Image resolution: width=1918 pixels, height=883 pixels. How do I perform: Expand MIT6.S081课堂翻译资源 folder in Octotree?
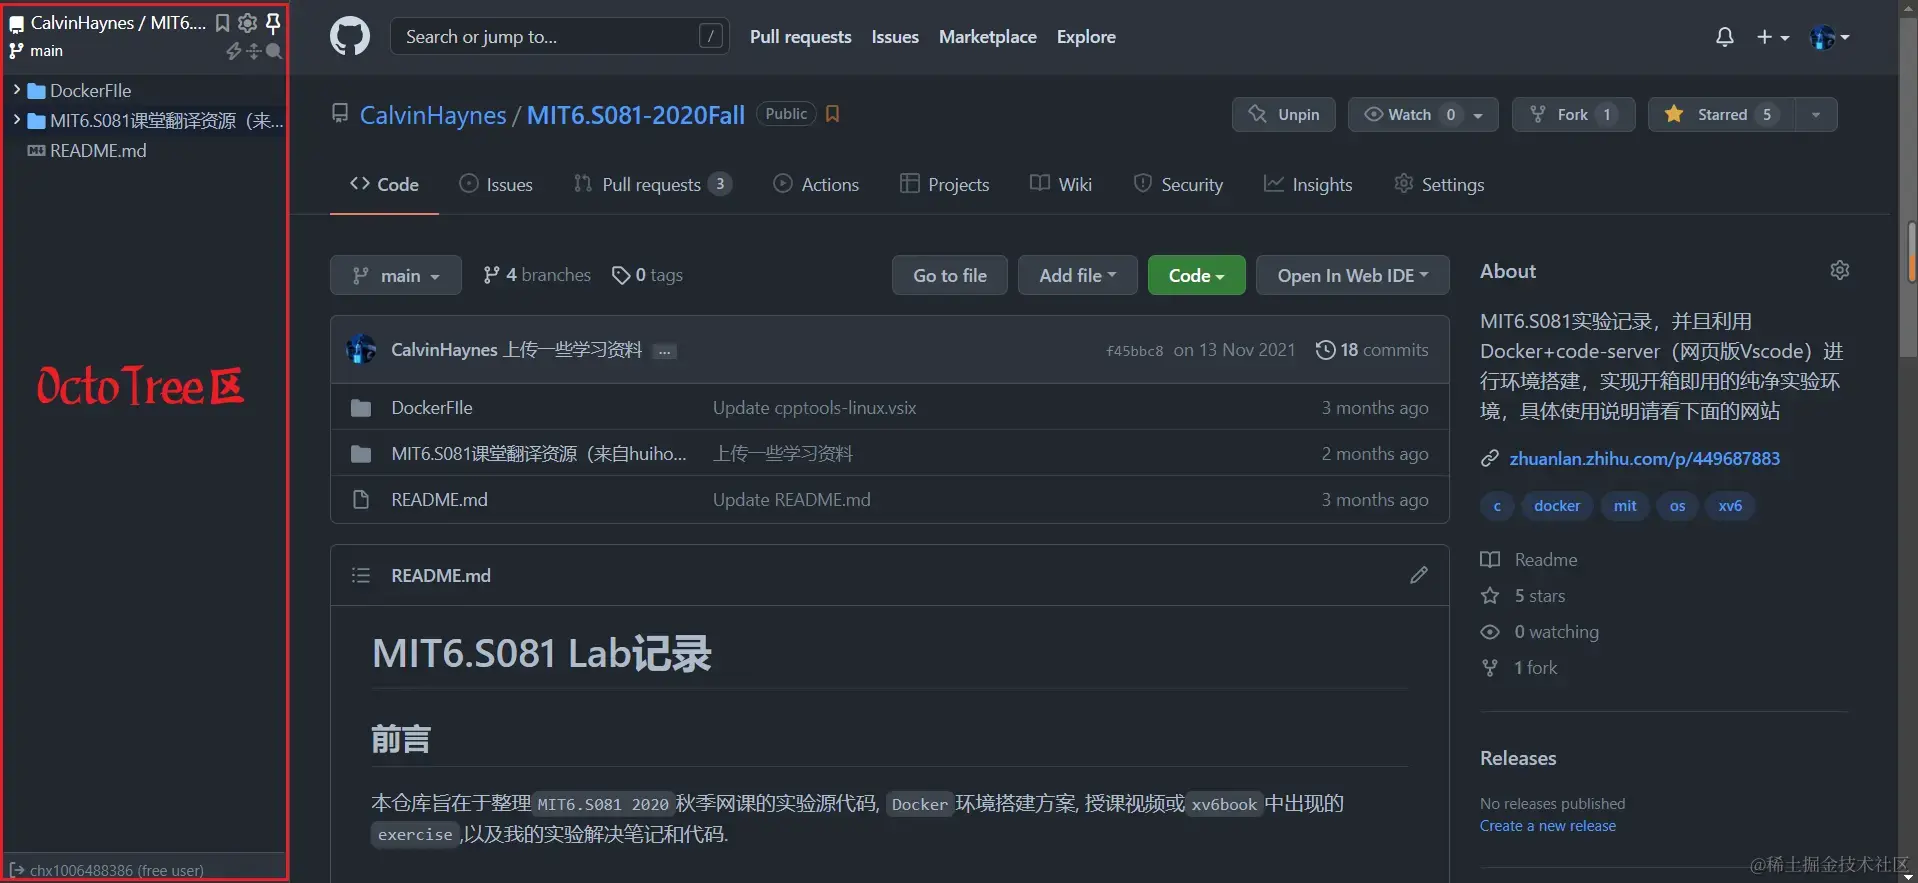(16, 120)
